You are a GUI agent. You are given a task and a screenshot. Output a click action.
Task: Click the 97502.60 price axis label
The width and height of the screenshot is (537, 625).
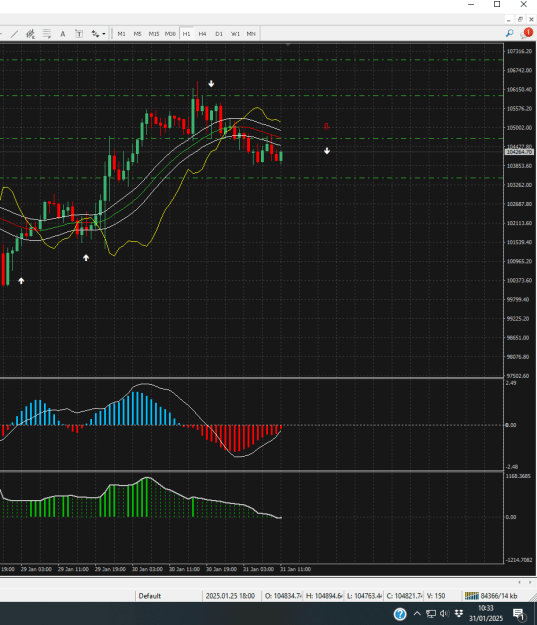pos(518,376)
